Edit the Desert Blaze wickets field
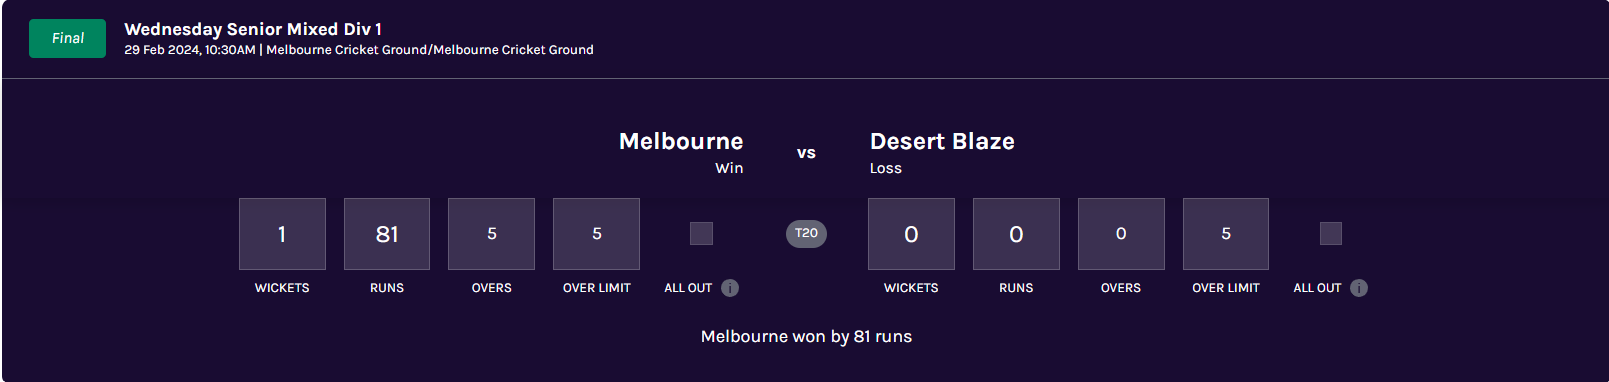The height and width of the screenshot is (382, 1609). 911,234
